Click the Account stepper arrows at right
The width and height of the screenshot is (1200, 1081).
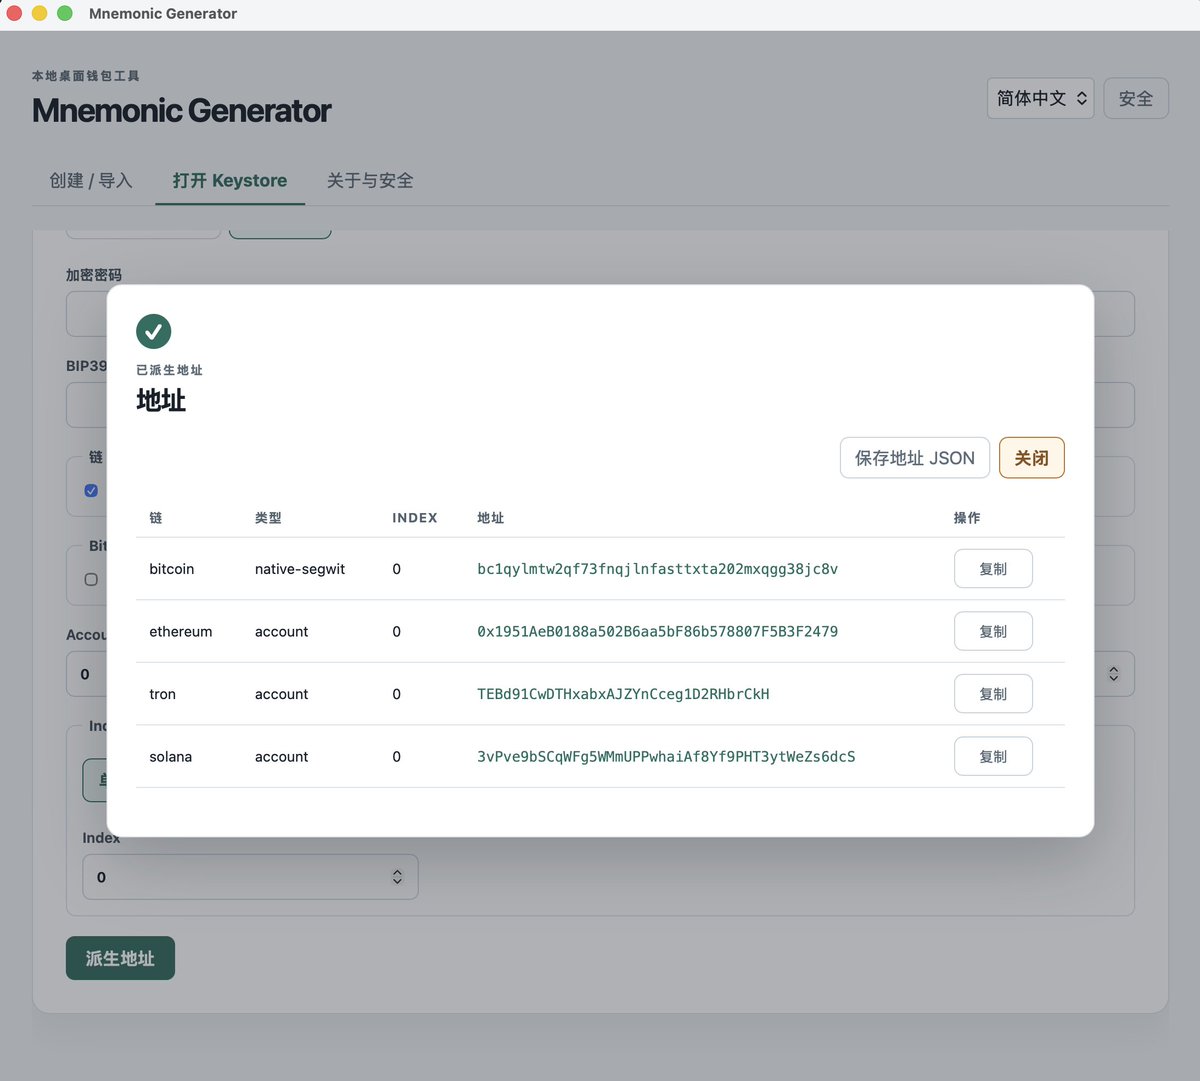pos(1114,674)
